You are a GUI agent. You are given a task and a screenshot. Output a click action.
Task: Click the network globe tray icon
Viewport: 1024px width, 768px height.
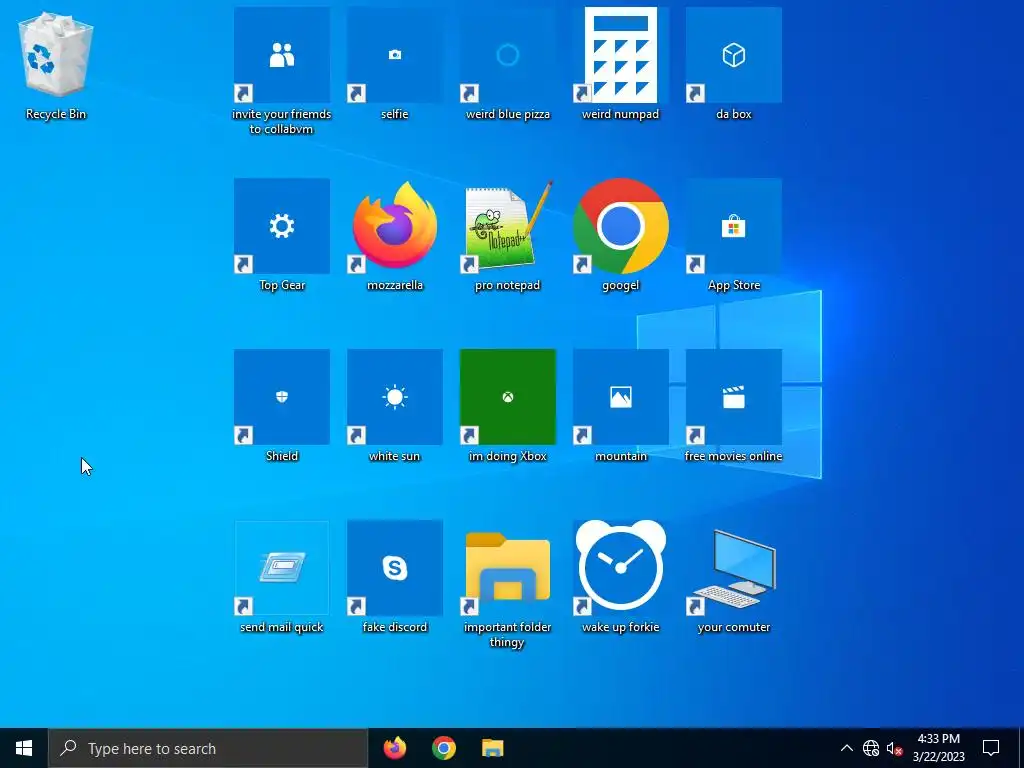[x=871, y=748]
